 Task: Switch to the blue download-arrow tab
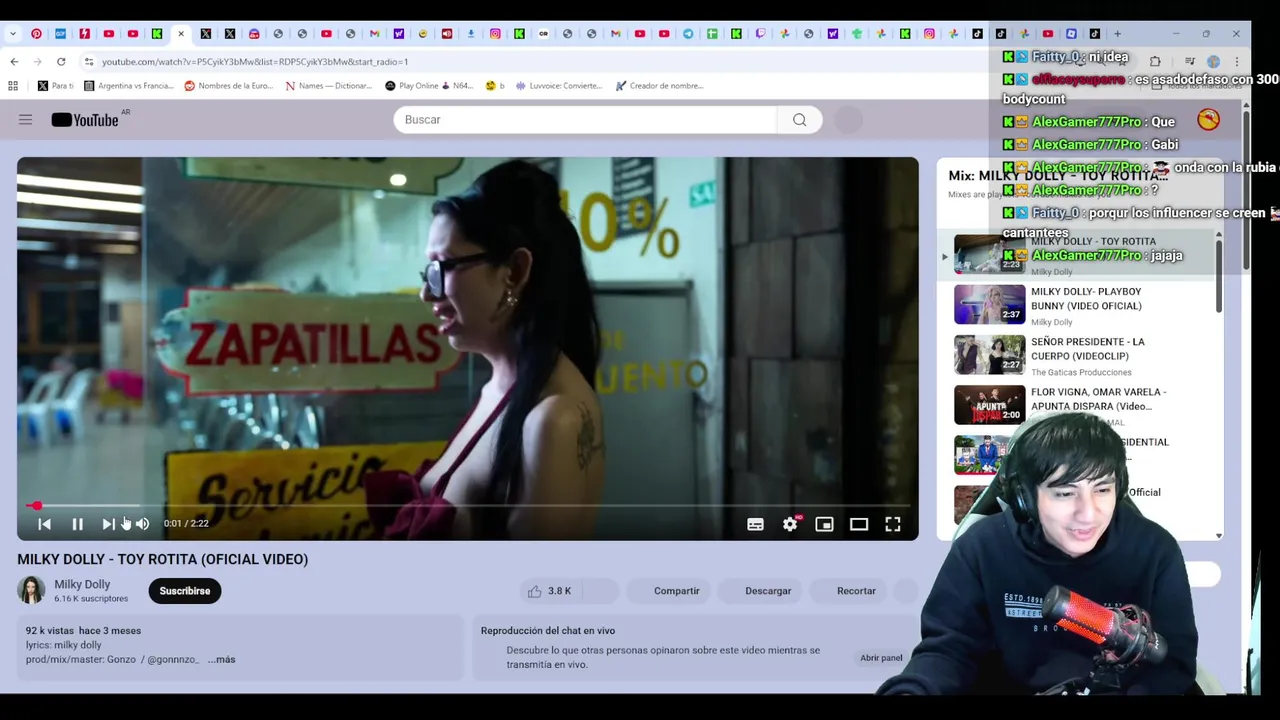[x=471, y=34]
